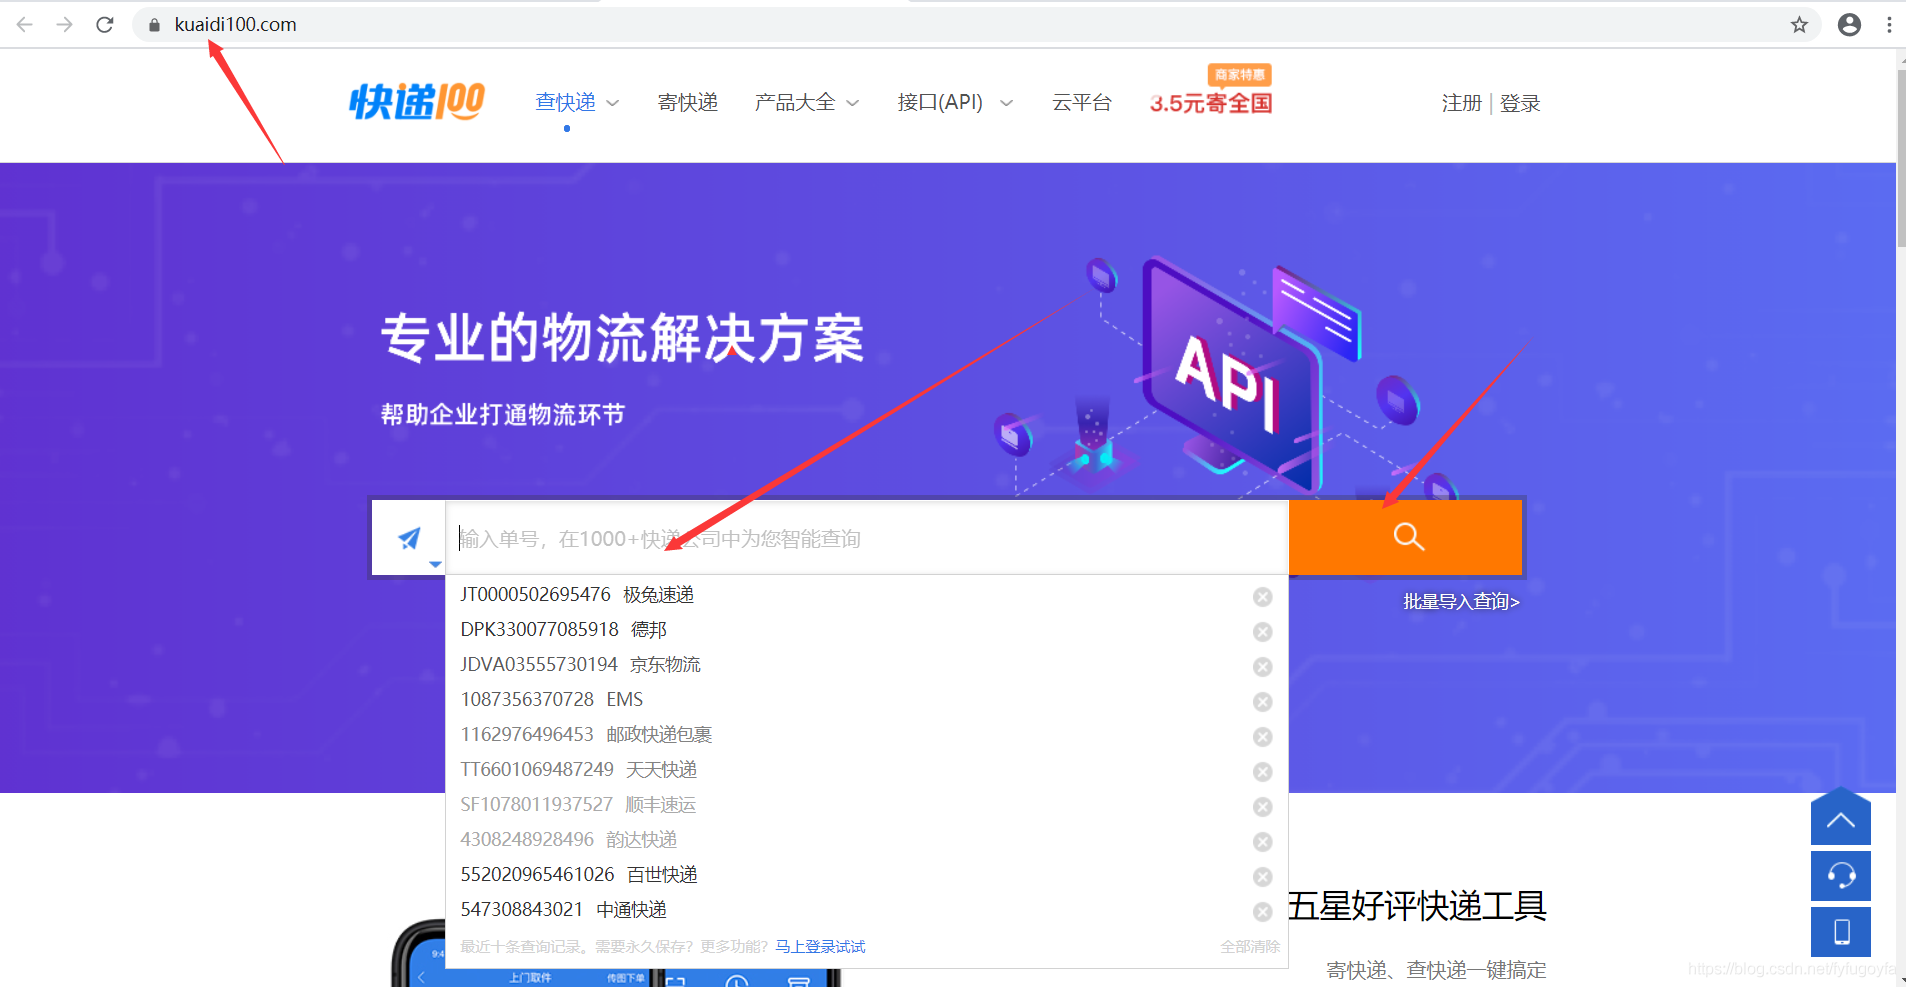Select history entry JDVA03555730194 京东物流
1906x987 pixels.
pos(580,665)
